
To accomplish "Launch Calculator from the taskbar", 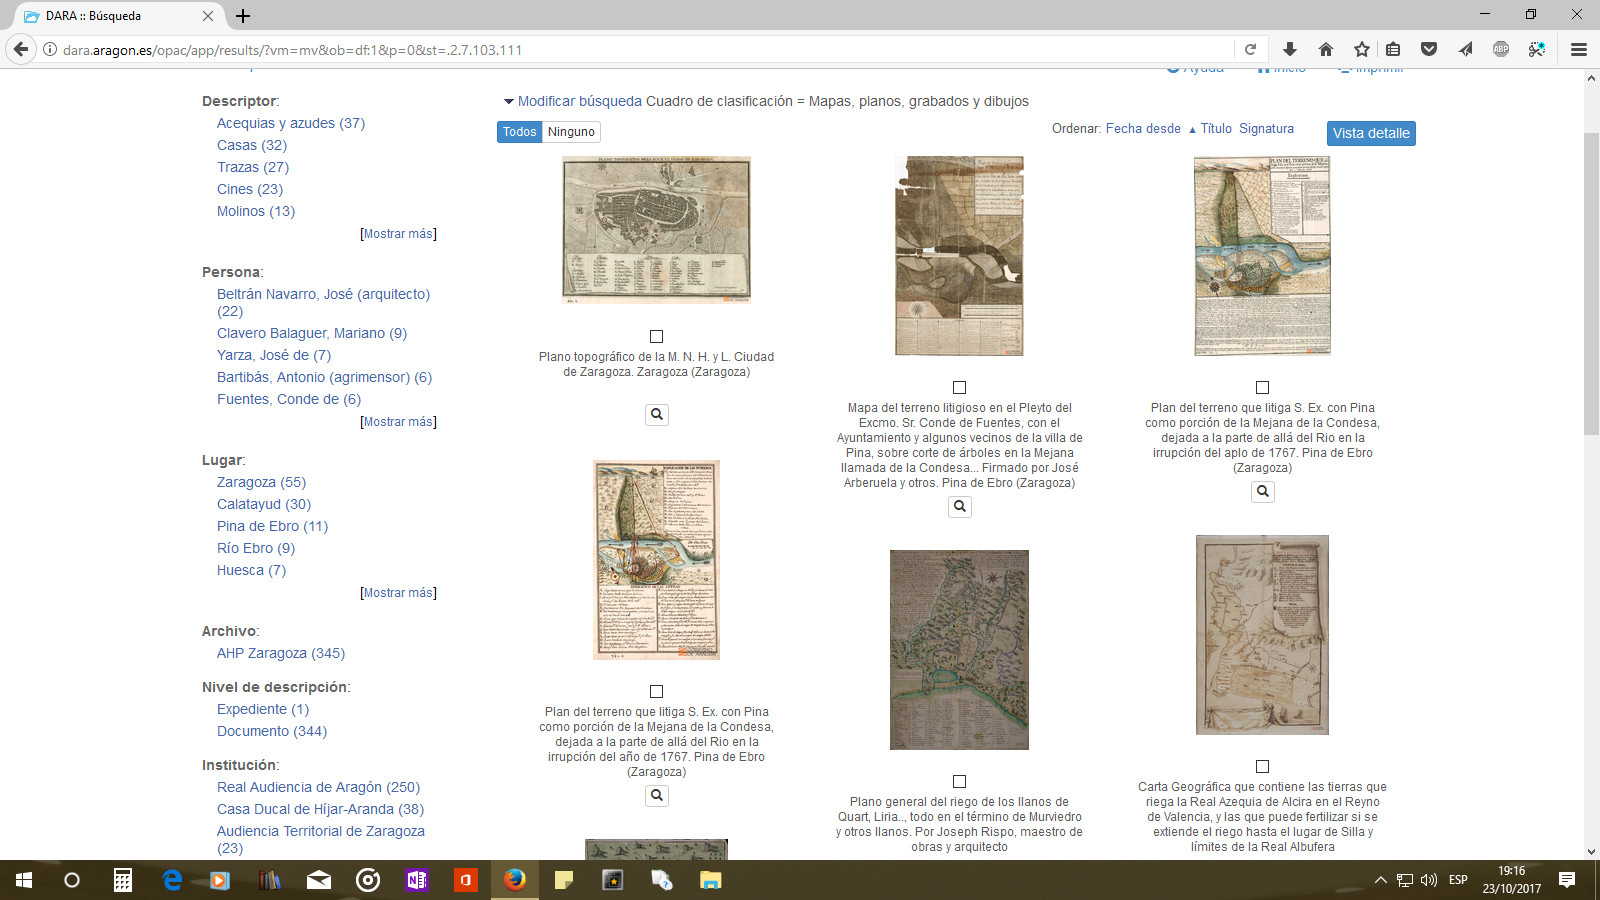I will click(x=123, y=880).
